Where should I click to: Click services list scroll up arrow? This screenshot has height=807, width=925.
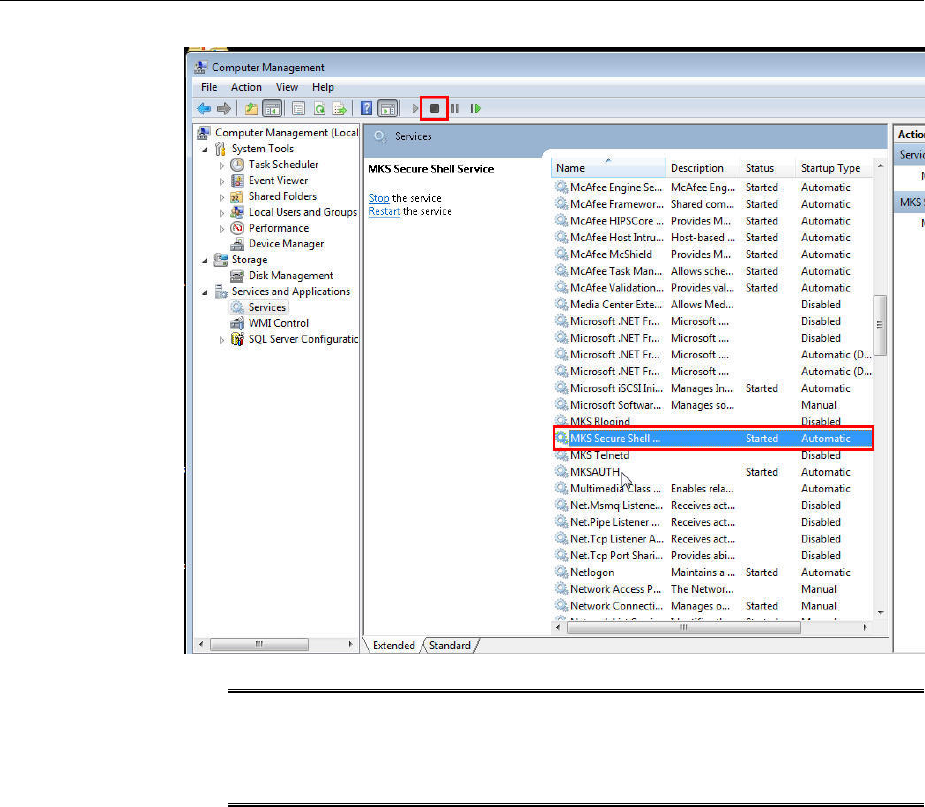coord(880,167)
